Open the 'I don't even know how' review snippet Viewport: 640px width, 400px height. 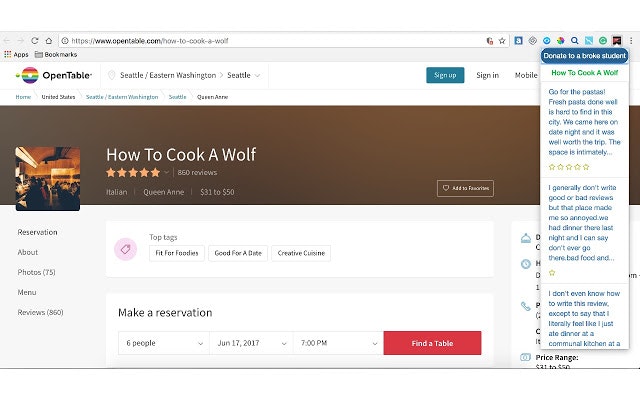coord(584,318)
